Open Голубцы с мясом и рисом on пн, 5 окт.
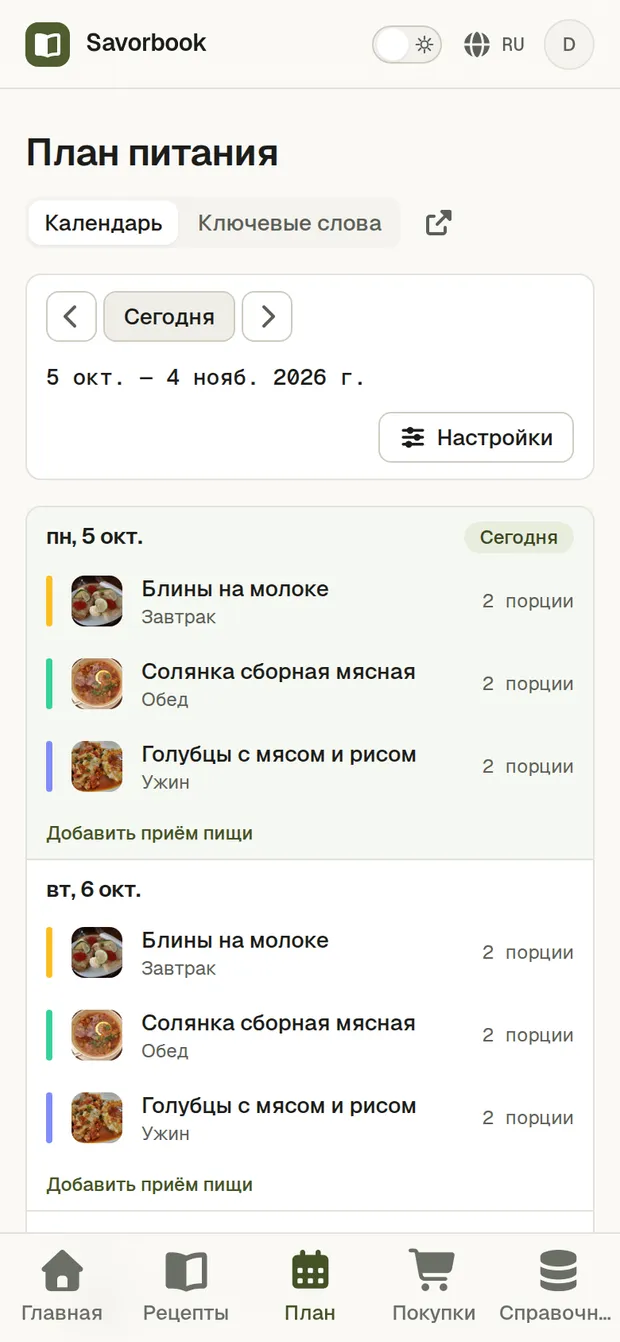 (279, 754)
